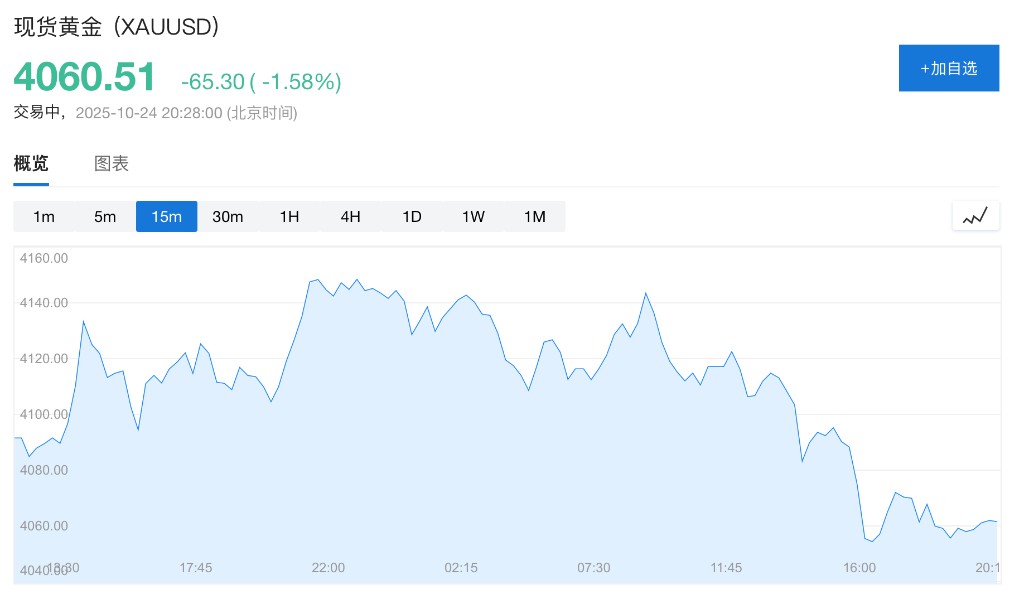Choose the 1D daily timeframe
The image size is (1024, 596).
pos(412,216)
